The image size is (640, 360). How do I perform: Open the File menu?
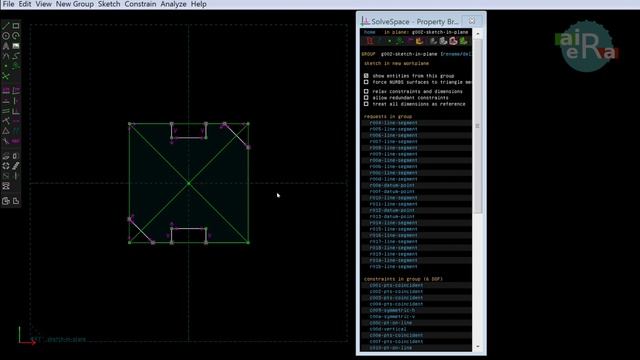[8, 4]
